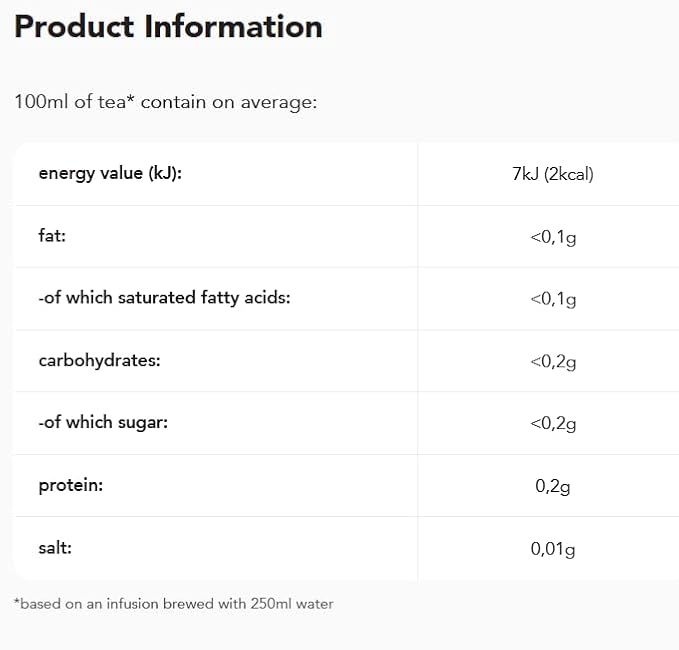
Task: Click the '(2kcal)' part of energy value
Action: [569, 174]
